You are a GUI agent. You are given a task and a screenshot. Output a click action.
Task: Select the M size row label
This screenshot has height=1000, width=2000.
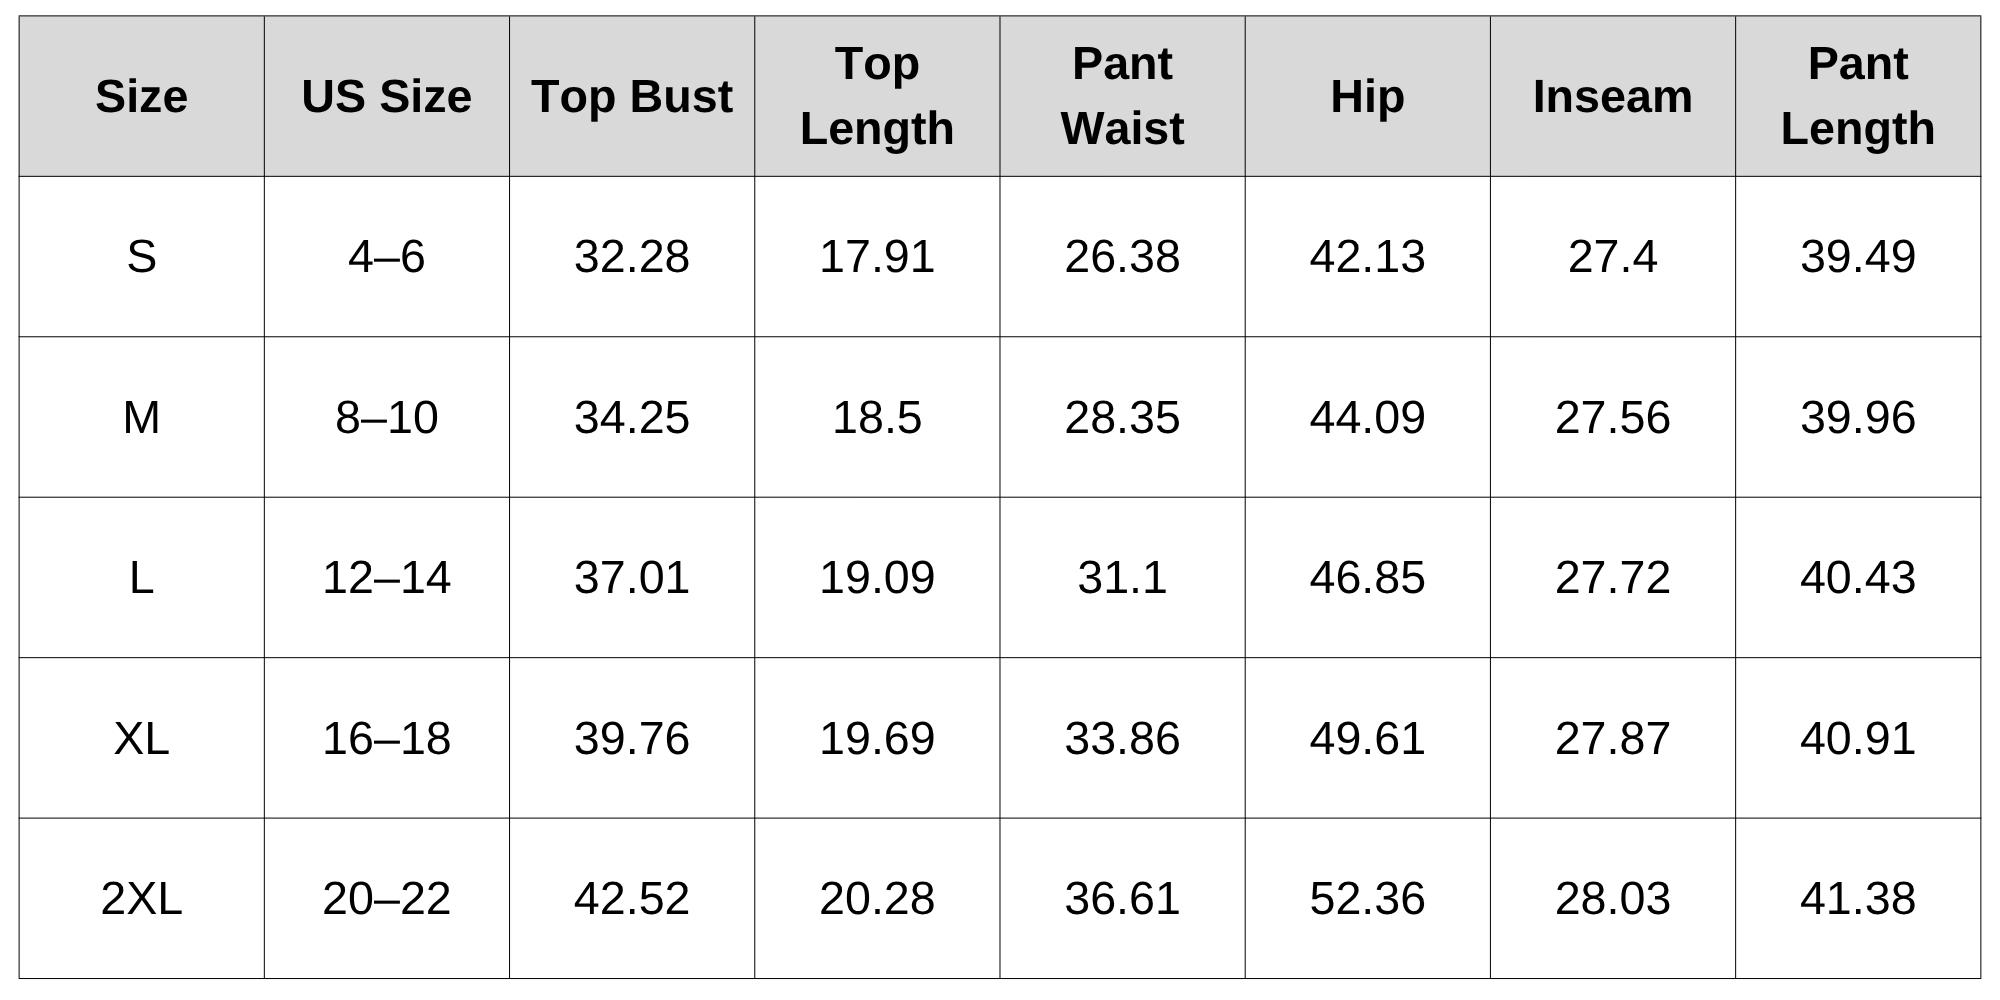(x=141, y=417)
